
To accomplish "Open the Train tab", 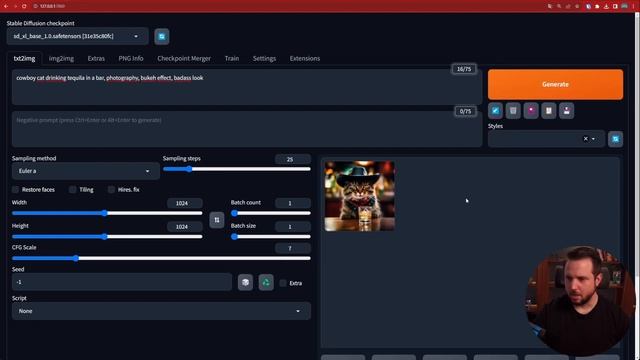I will click(x=231, y=58).
